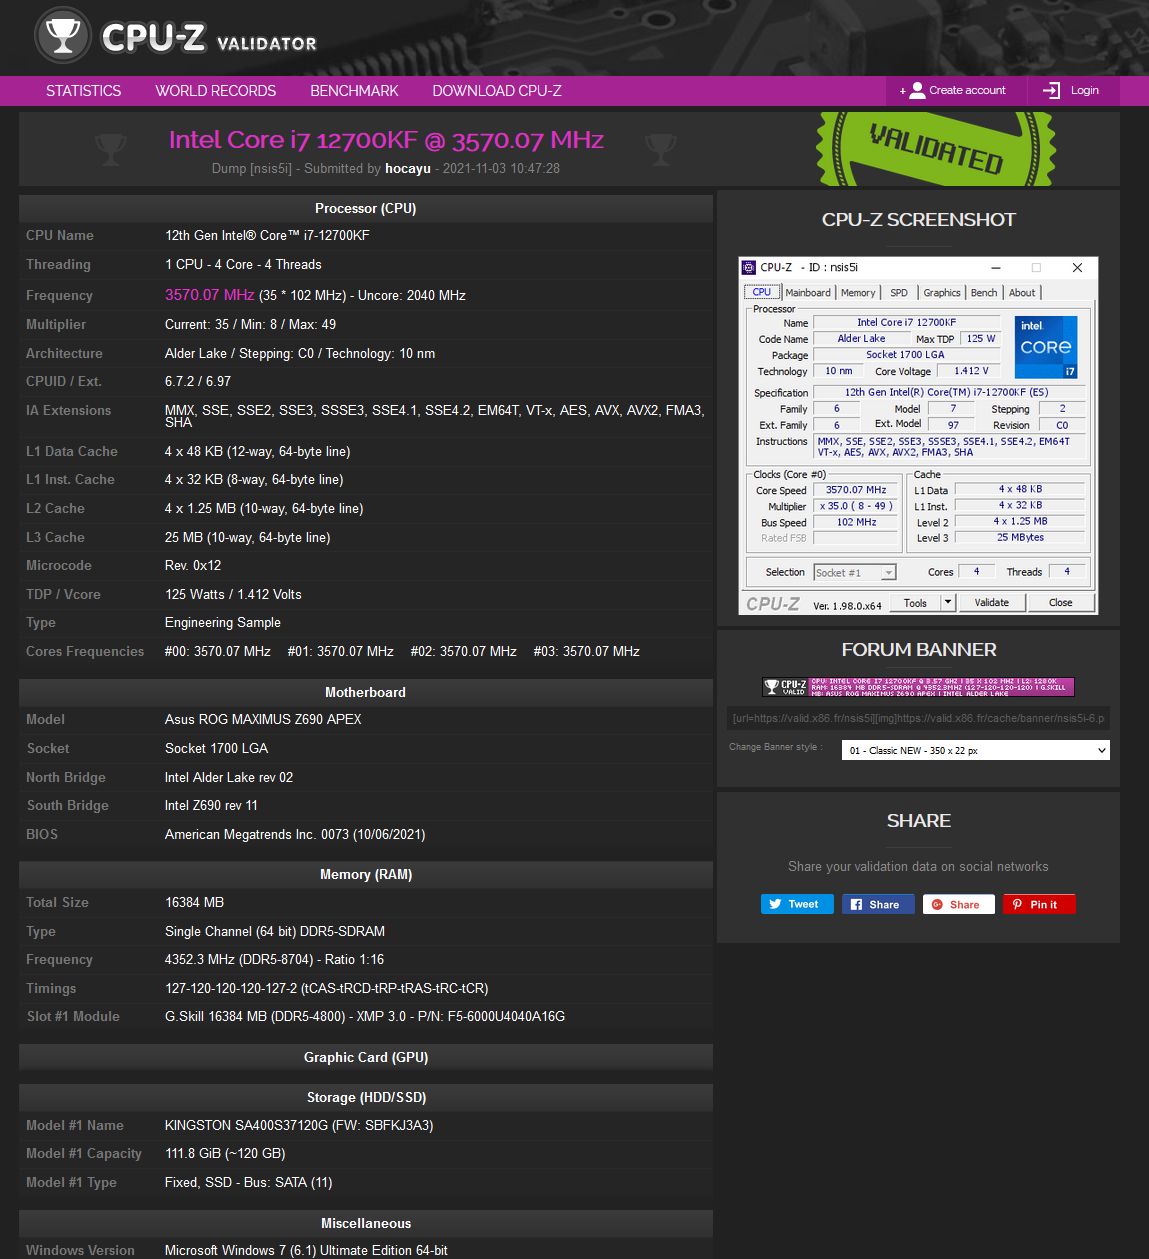The width and height of the screenshot is (1149, 1259).
Task: Click the green VALIDATED stamp
Action: [x=936, y=148]
